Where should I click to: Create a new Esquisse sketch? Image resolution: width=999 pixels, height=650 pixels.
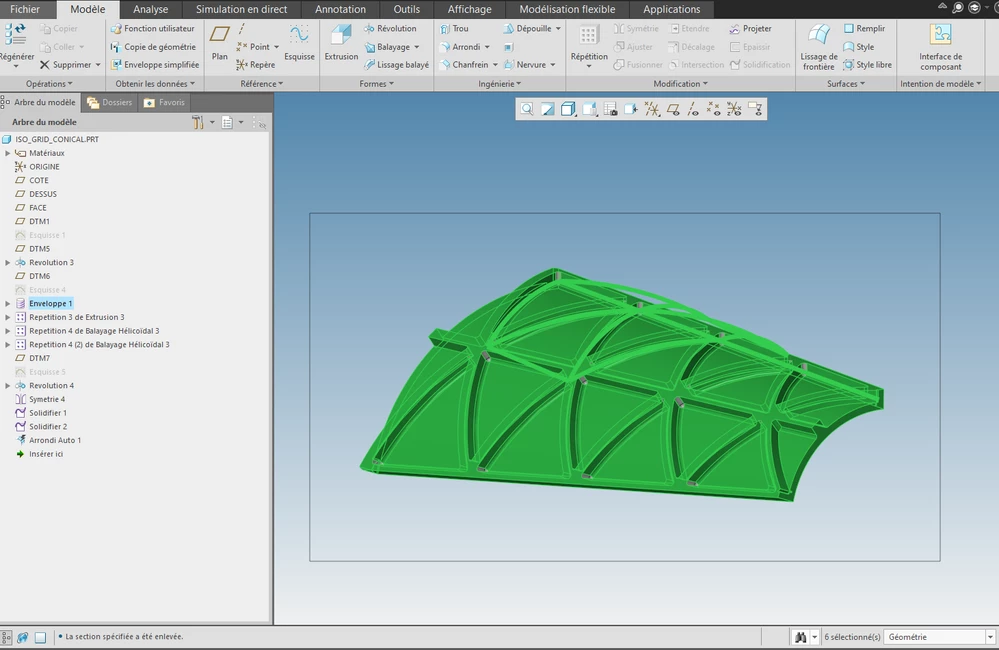299,43
